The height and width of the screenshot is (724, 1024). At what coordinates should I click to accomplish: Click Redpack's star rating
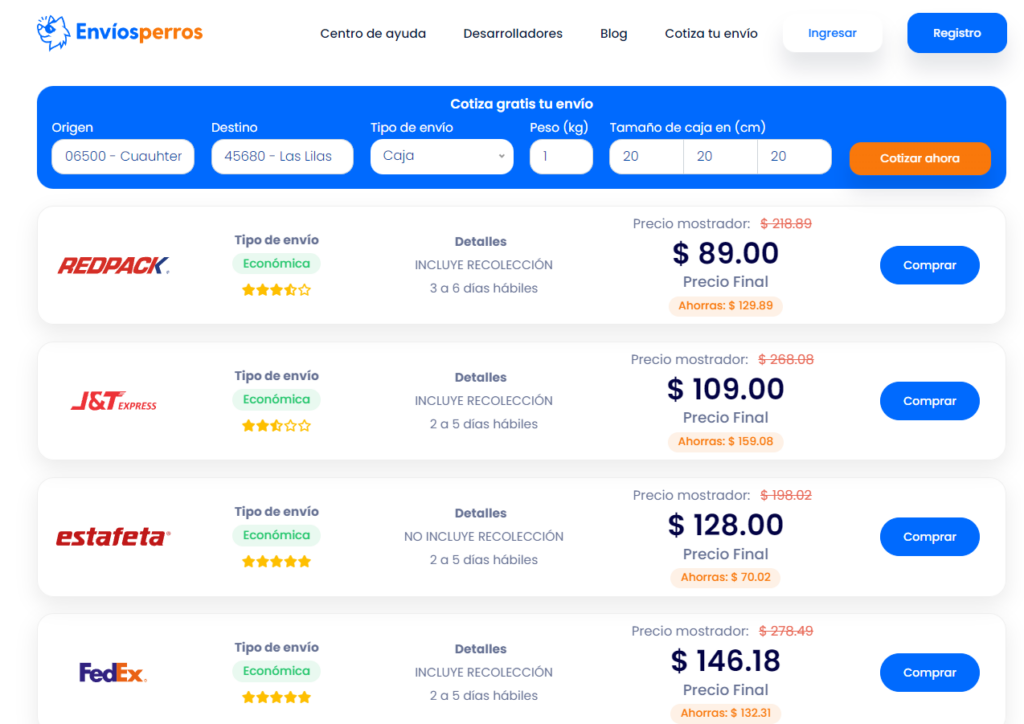[x=276, y=290]
